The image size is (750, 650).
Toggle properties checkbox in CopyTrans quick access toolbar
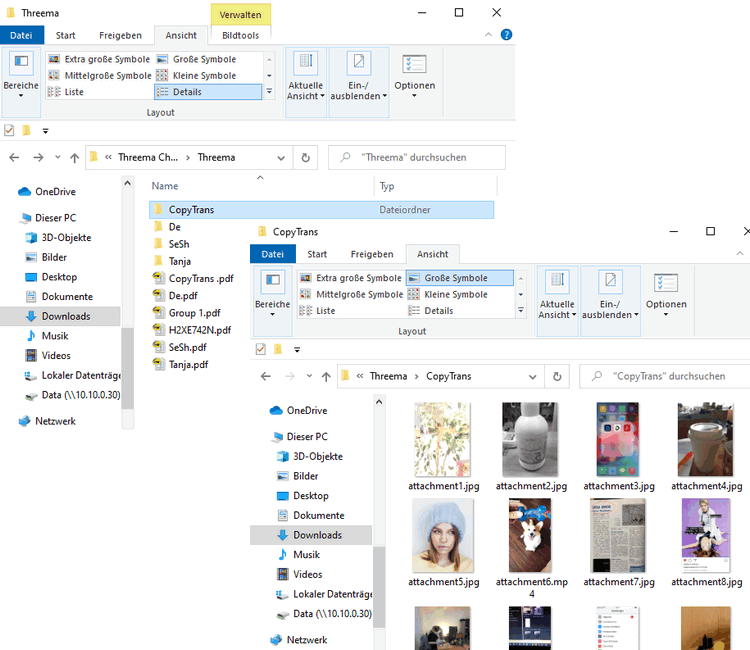tap(261, 349)
